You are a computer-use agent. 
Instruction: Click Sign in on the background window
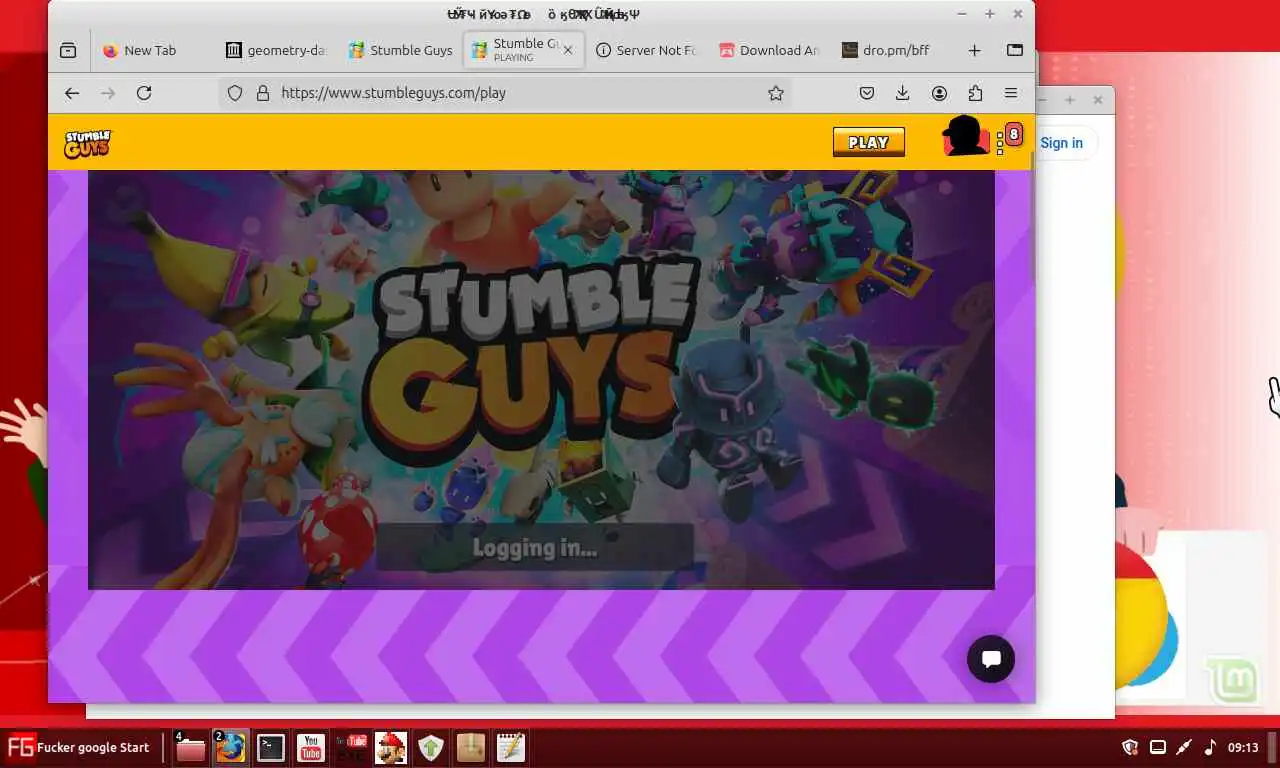click(x=1061, y=143)
